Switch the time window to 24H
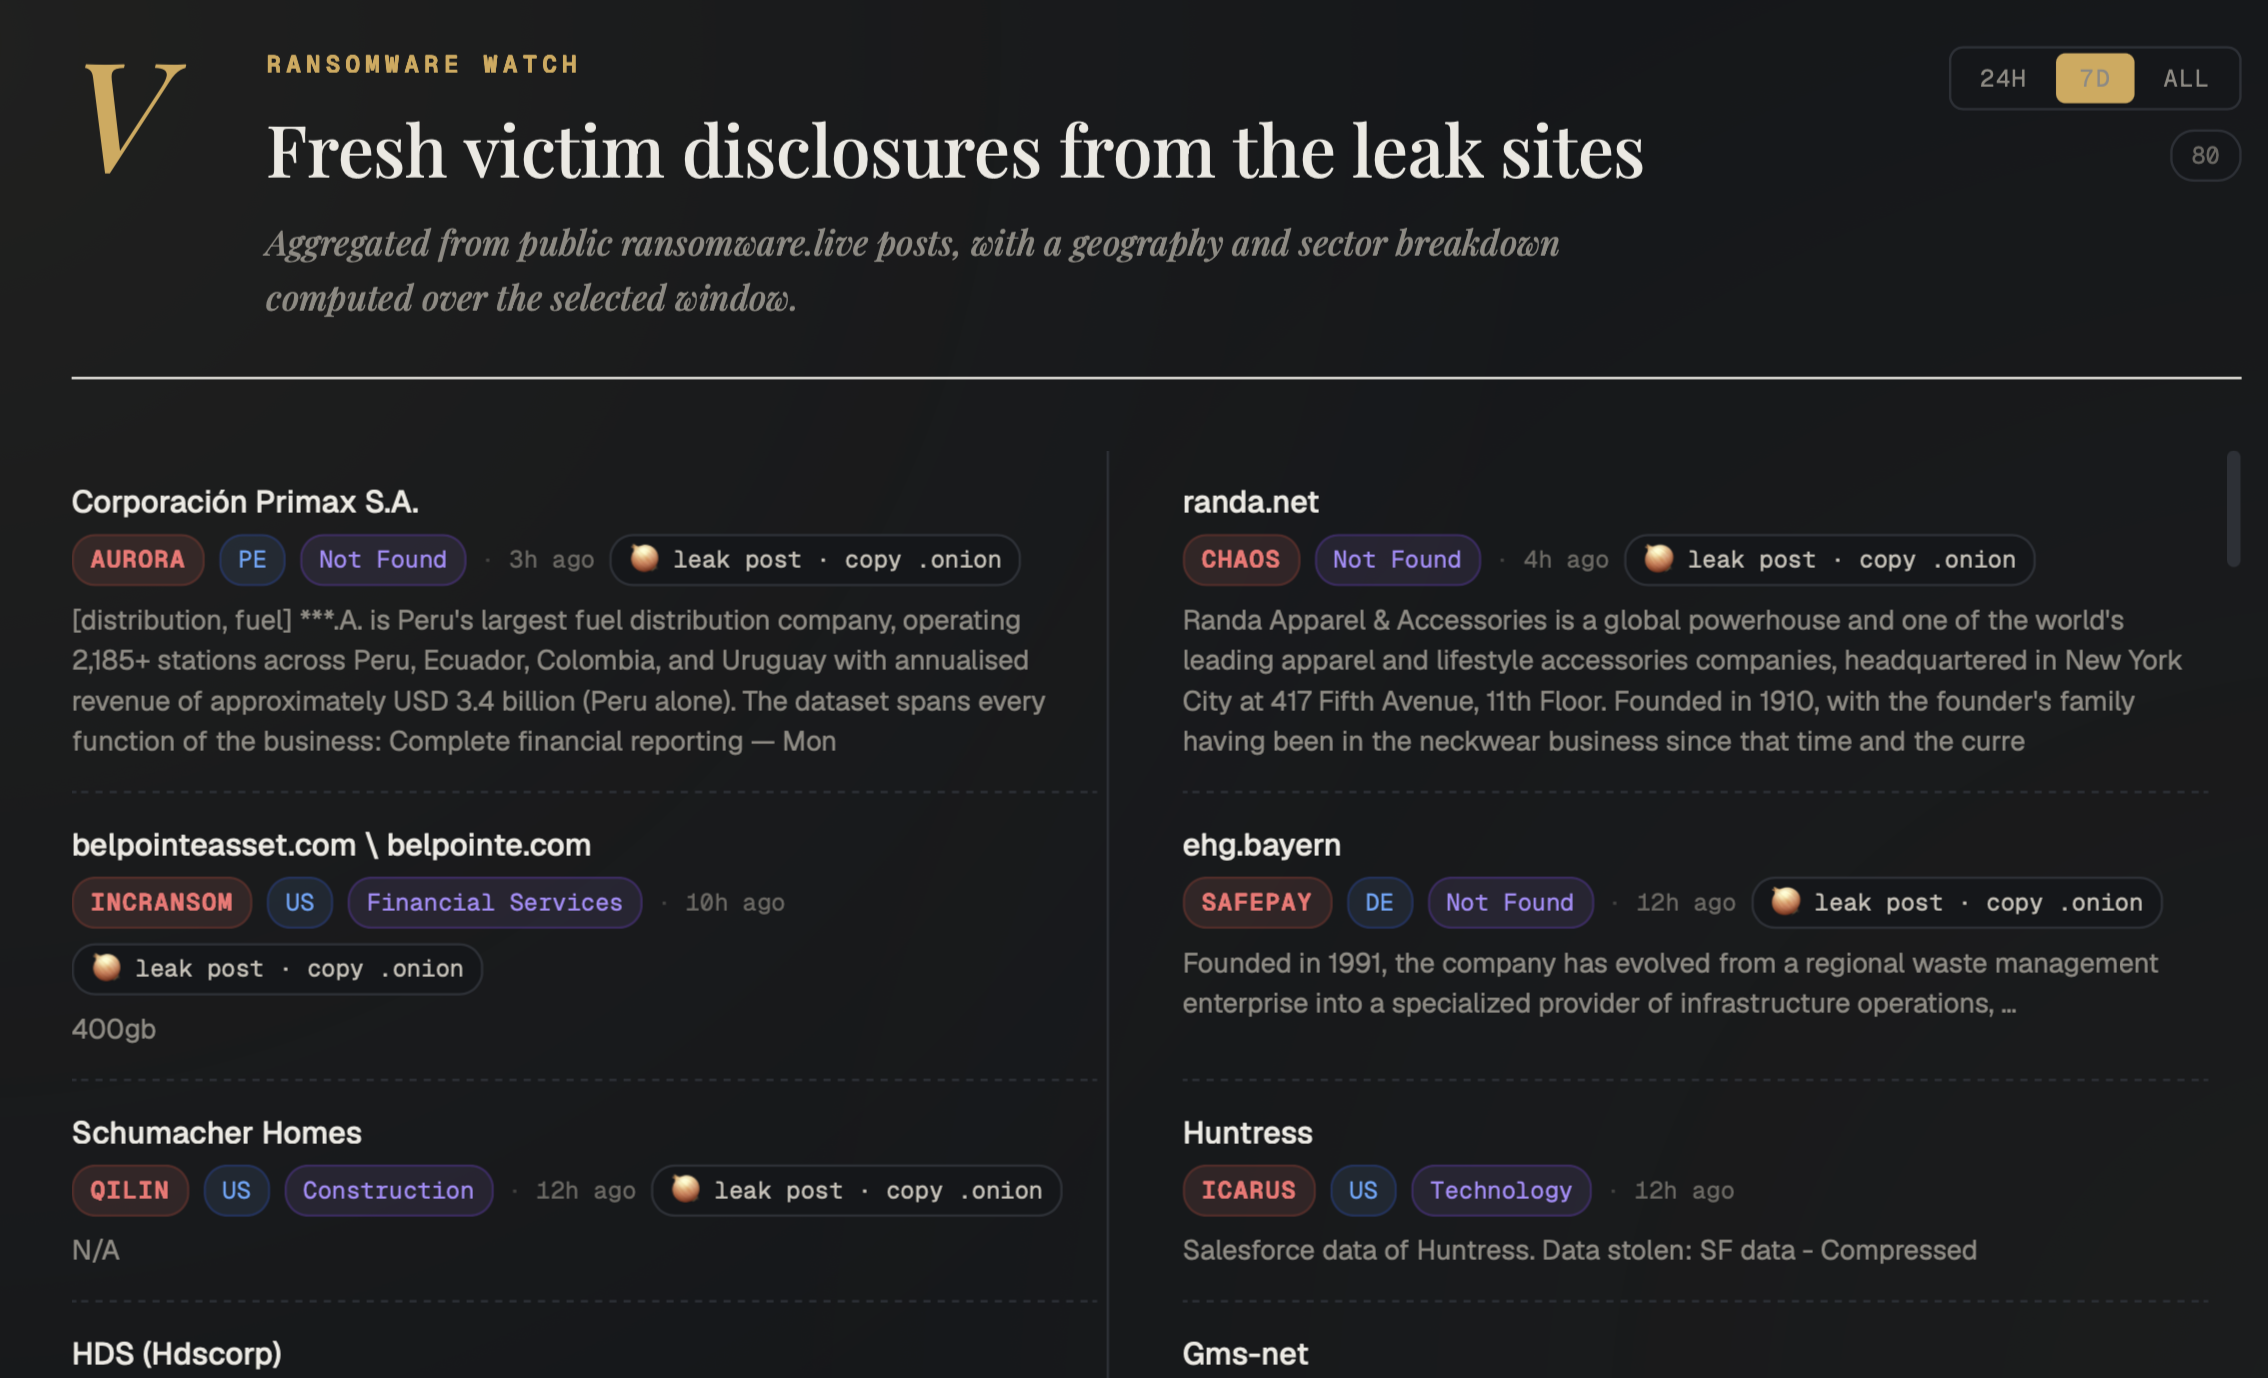The width and height of the screenshot is (2268, 1378). (2002, 78)
